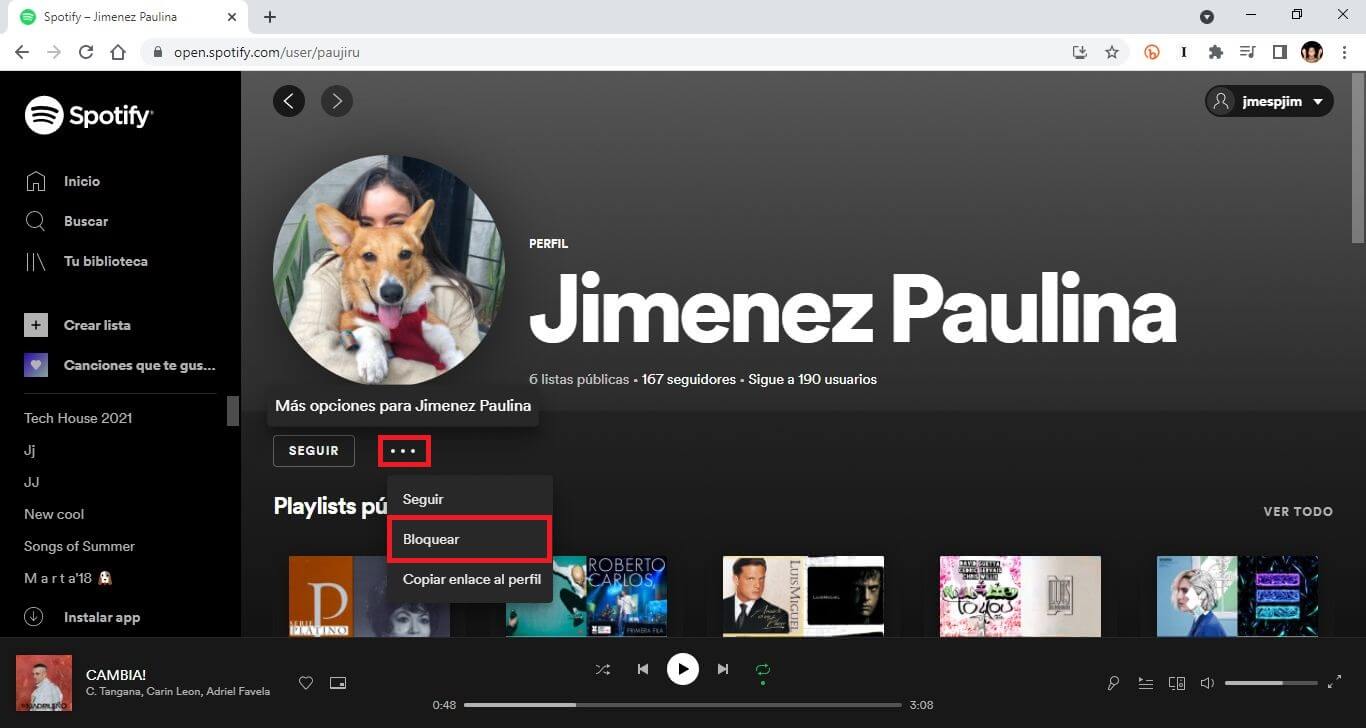The height and width of the screenshot is (728, 1366).
Task: Skip to previous track
Action: click(643, 669)
